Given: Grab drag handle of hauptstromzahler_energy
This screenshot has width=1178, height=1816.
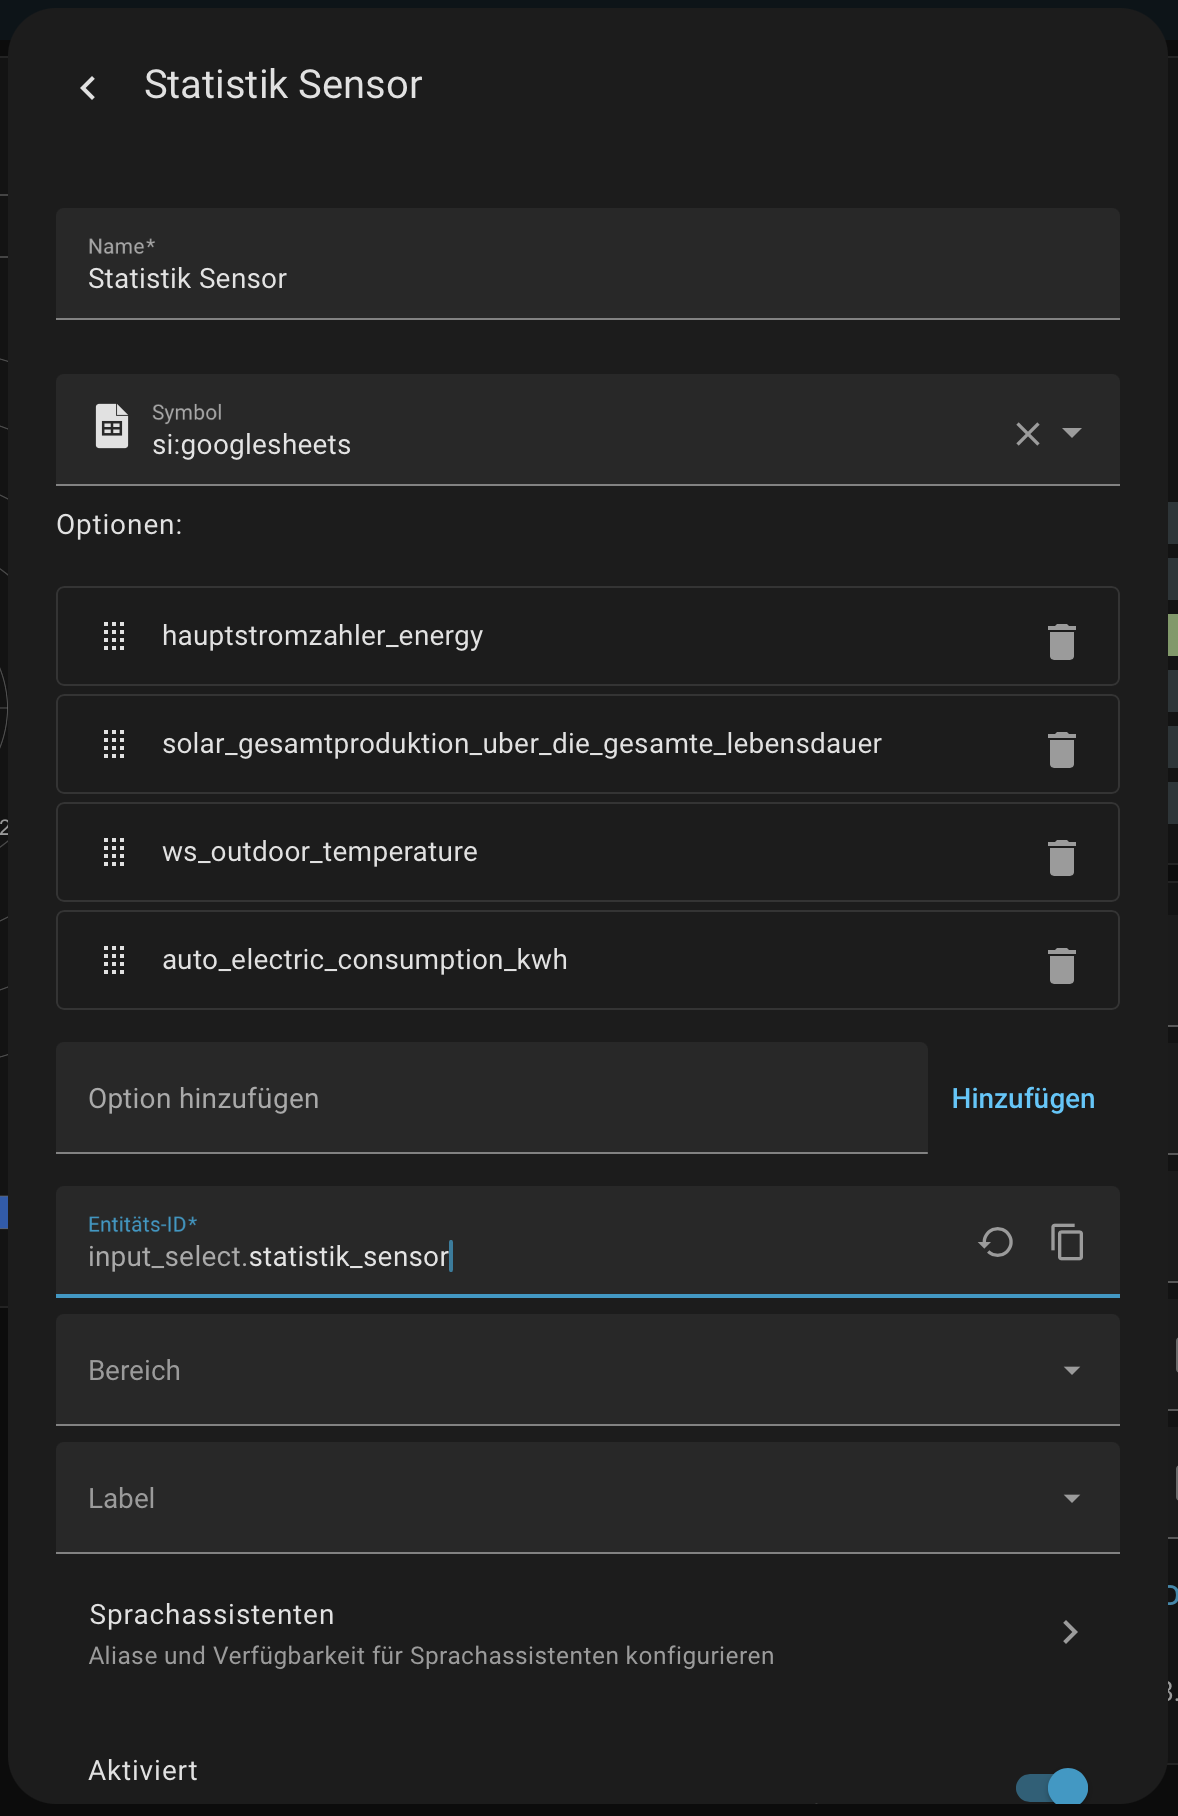Looking at the screenshot, I should tap(114, 636).
